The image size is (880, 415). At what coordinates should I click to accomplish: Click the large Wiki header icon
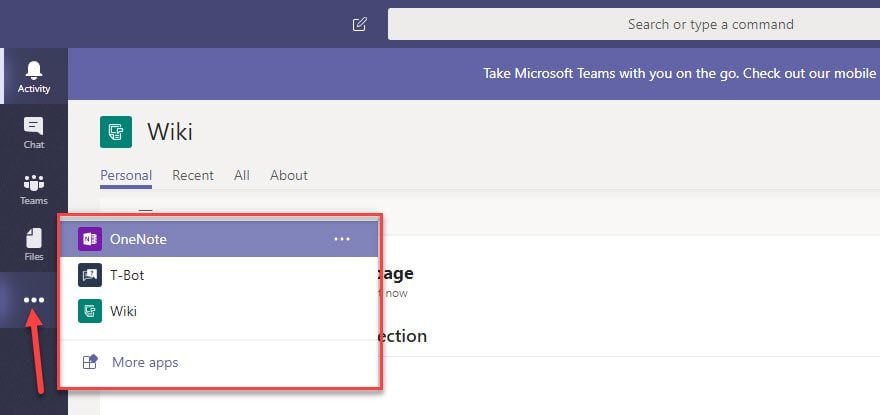116,132
